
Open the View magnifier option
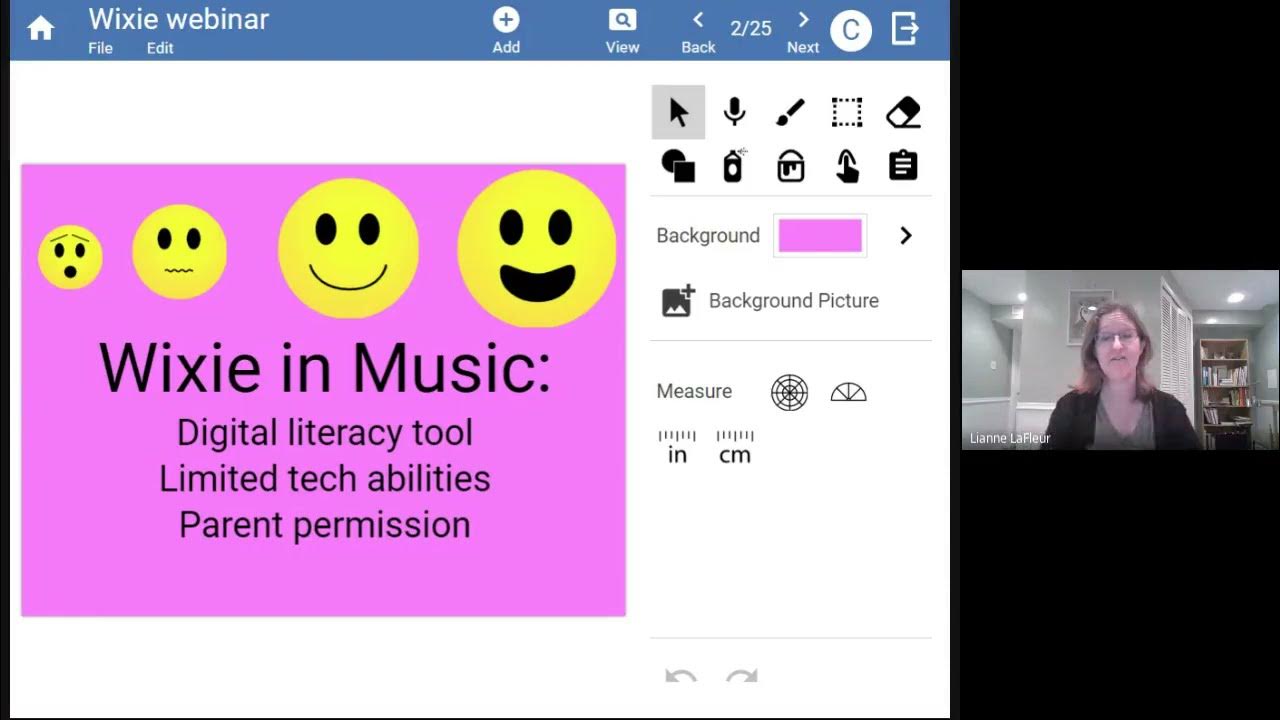pos(622,20)
